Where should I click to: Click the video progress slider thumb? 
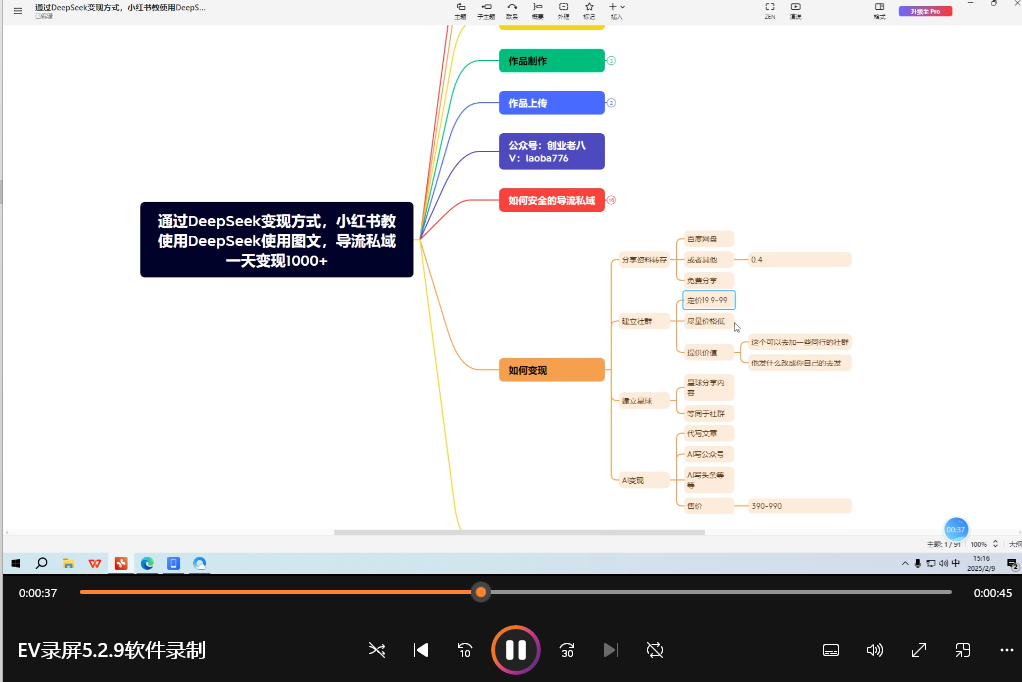point(481,592)
